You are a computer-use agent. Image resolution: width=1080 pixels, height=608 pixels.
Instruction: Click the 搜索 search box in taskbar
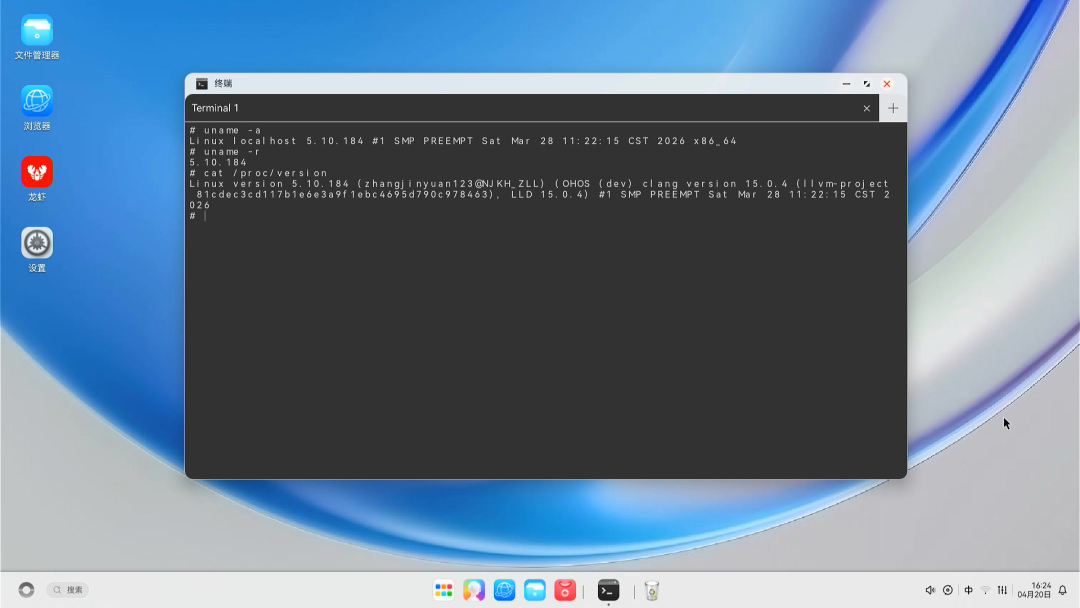[x=68, y=589]
